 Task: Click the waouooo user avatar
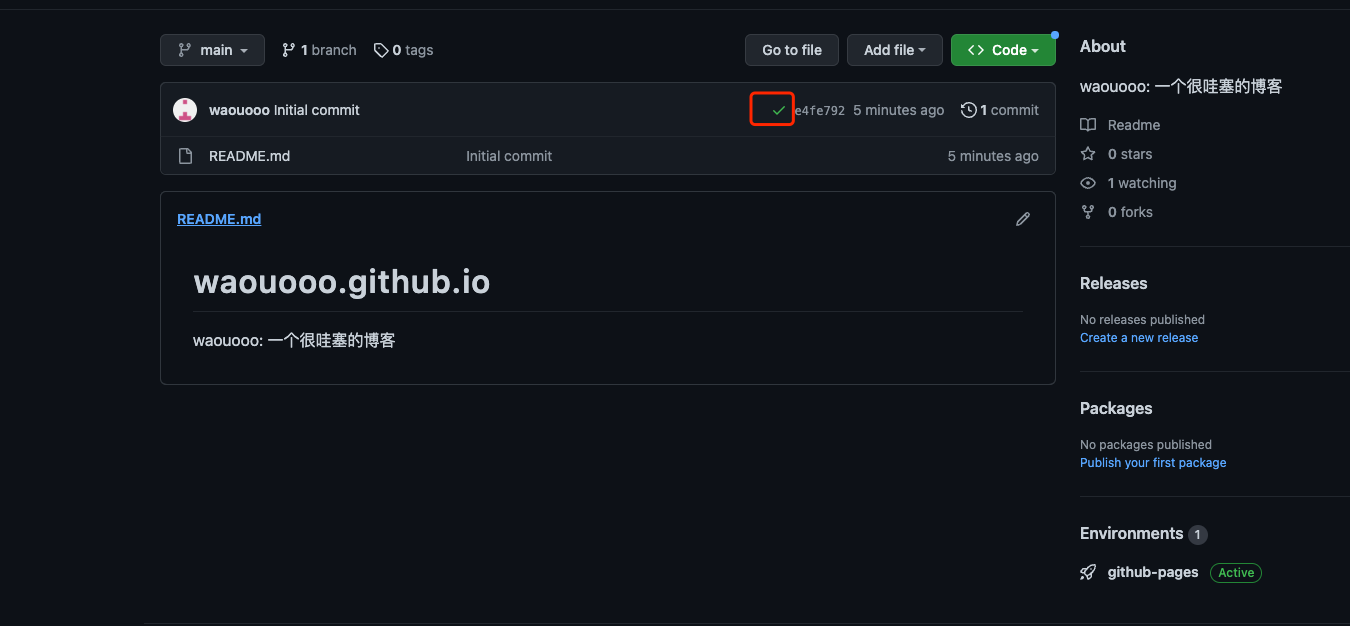185,110
